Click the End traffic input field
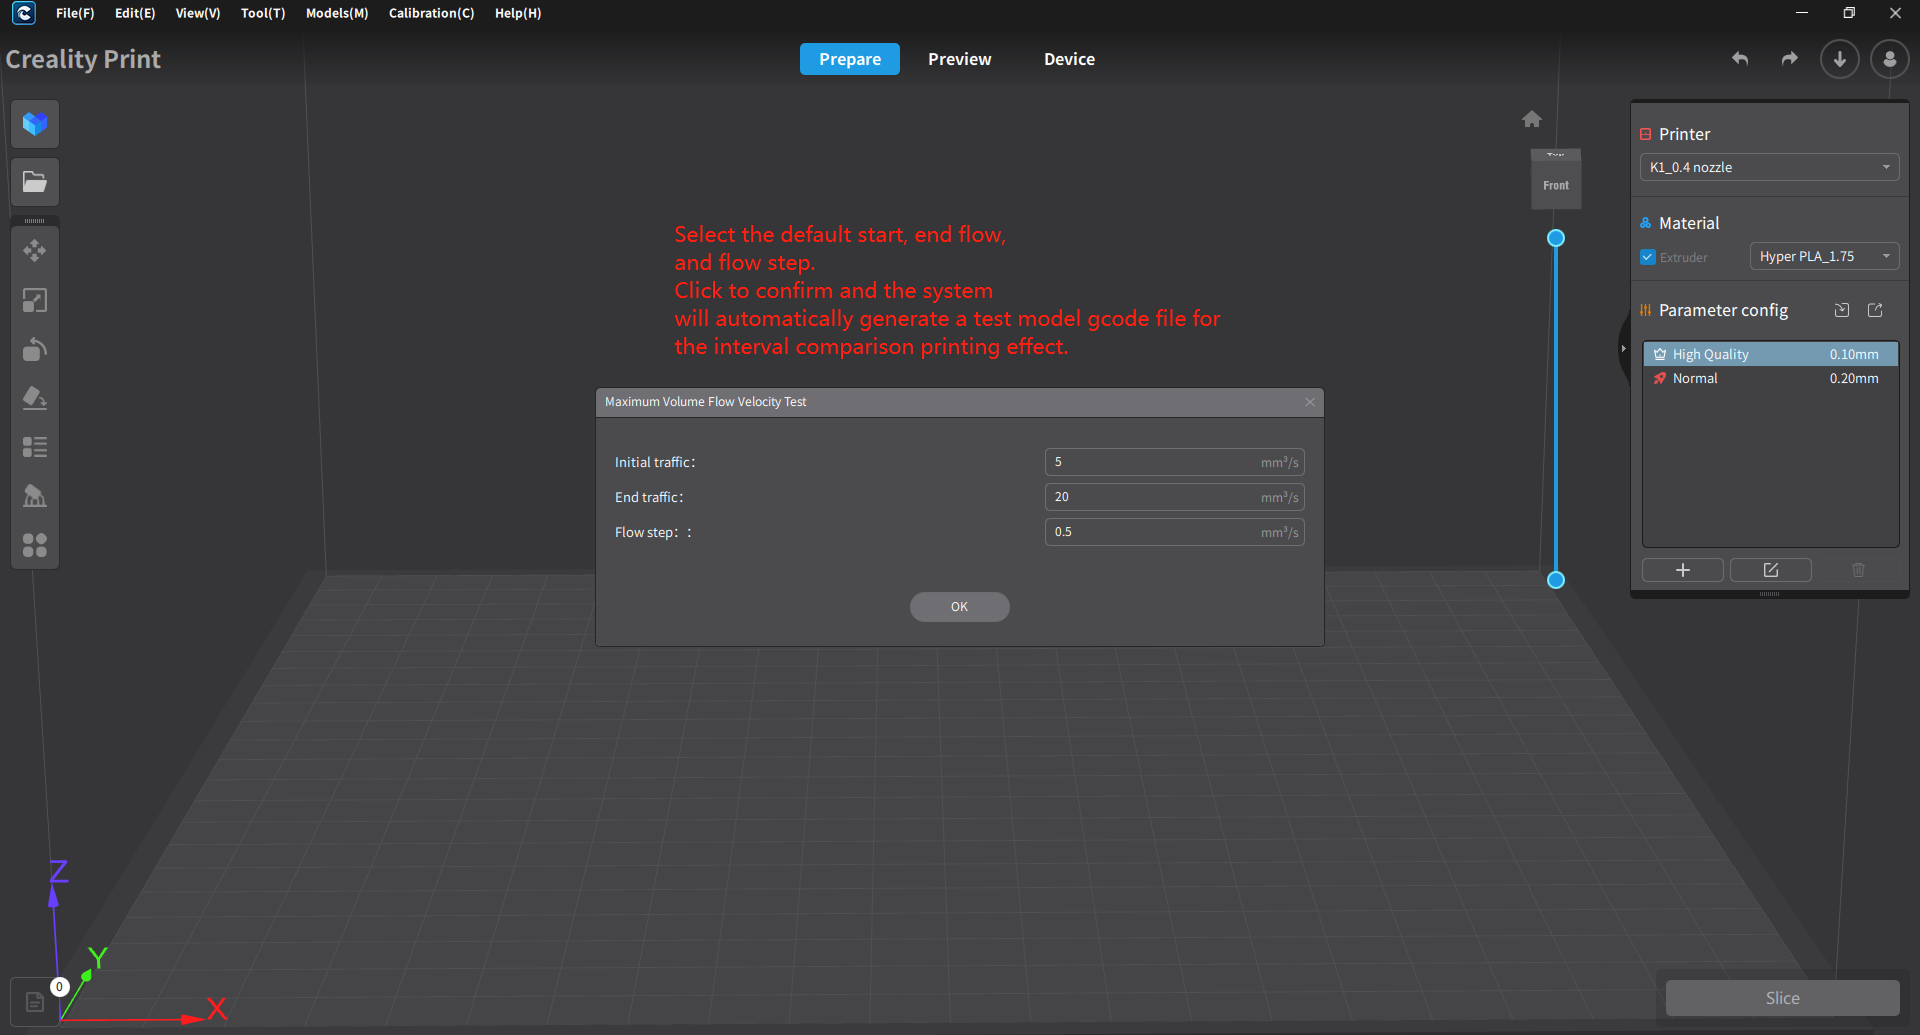Image resolution: width=1920 pixels, height=1035 pixels. point(1175,497)
